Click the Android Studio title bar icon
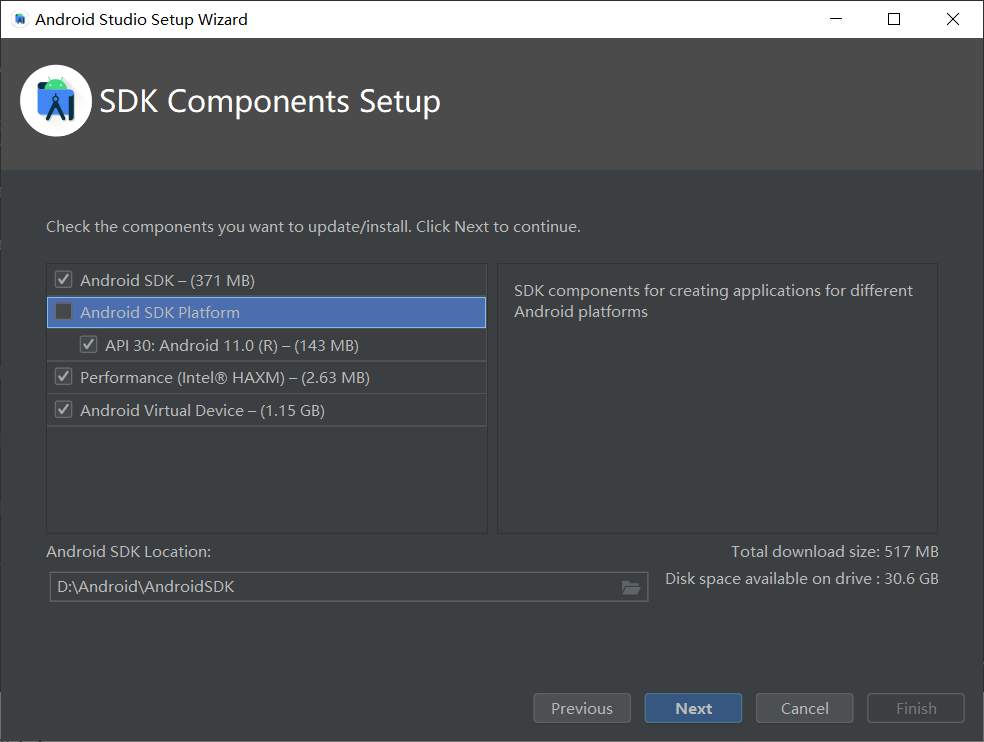This screenshot has height=742, width=984. pyautogui.click(x=19, y=19)
